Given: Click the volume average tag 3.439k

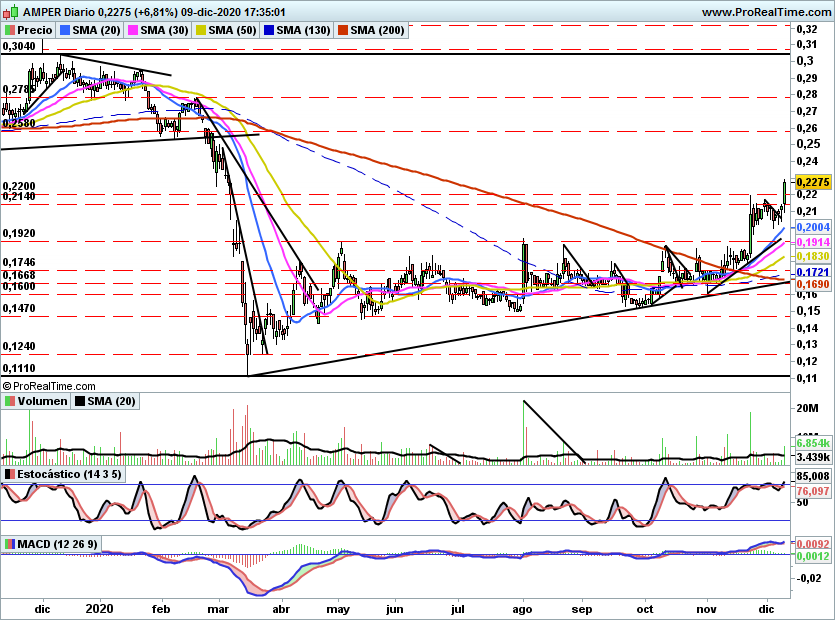Looking at the screenshot, I should click(x=813, y=457).
